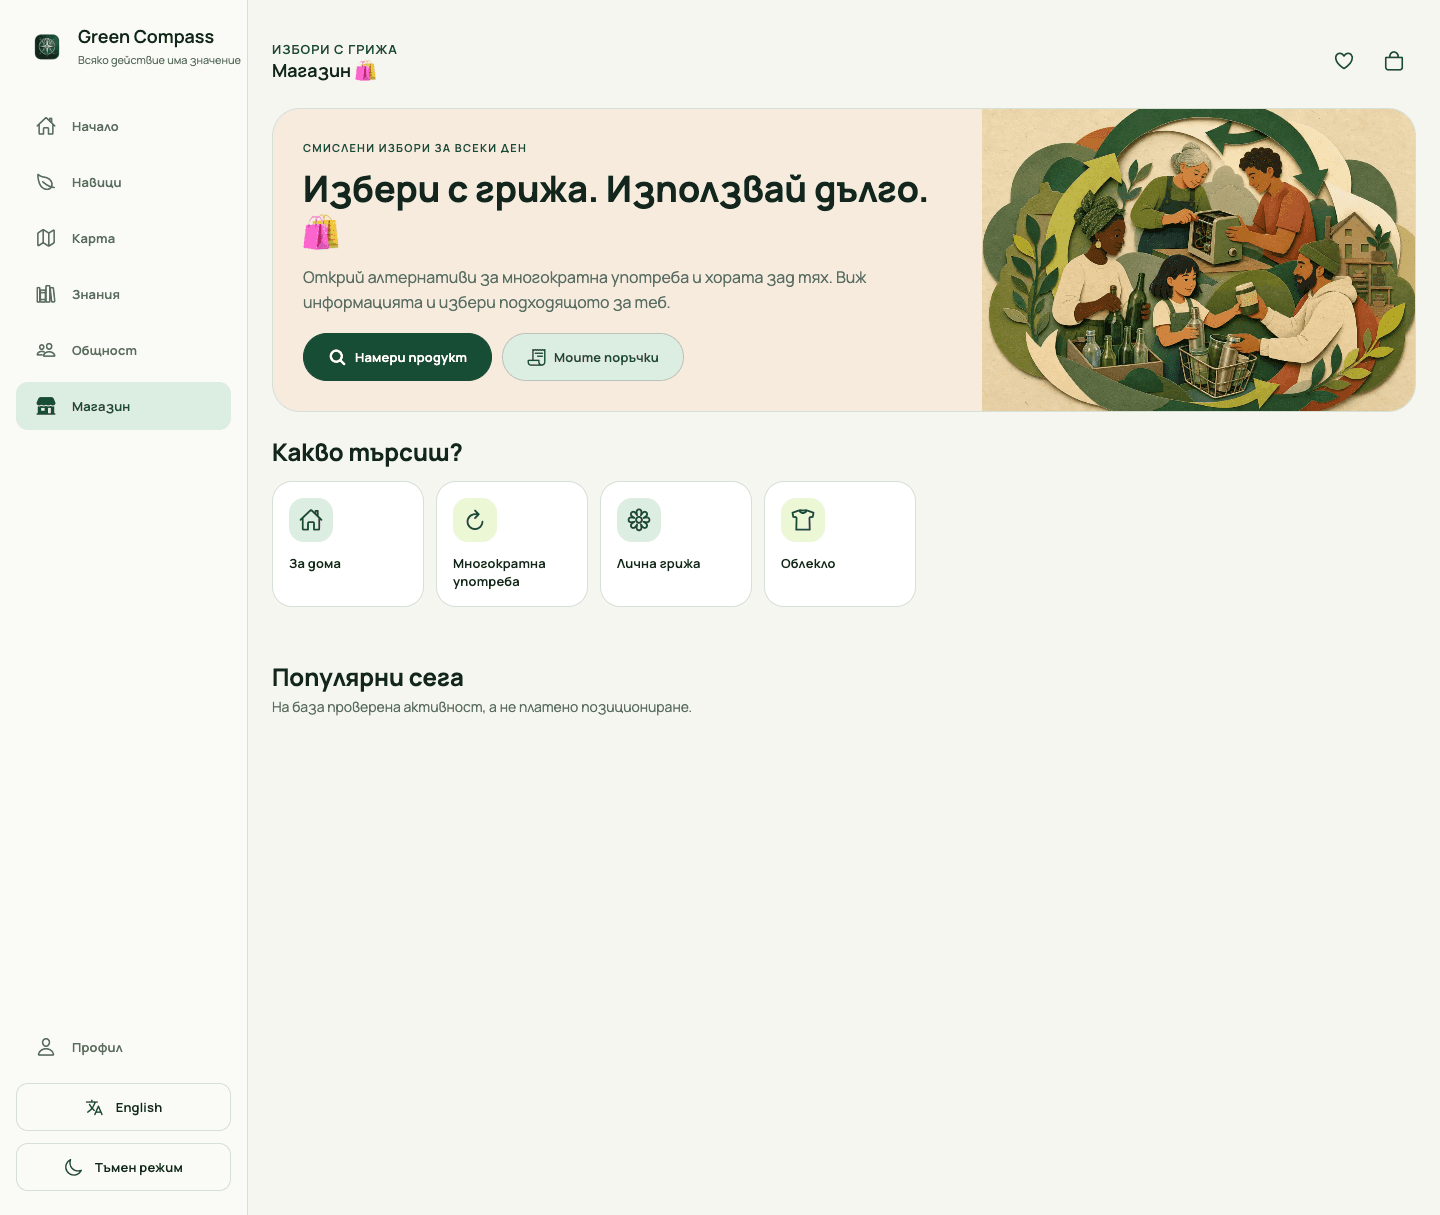The width and height of the screenshot is (1440, 1215).
Task: Open the Навици section
Action: (x=123, y=182)
